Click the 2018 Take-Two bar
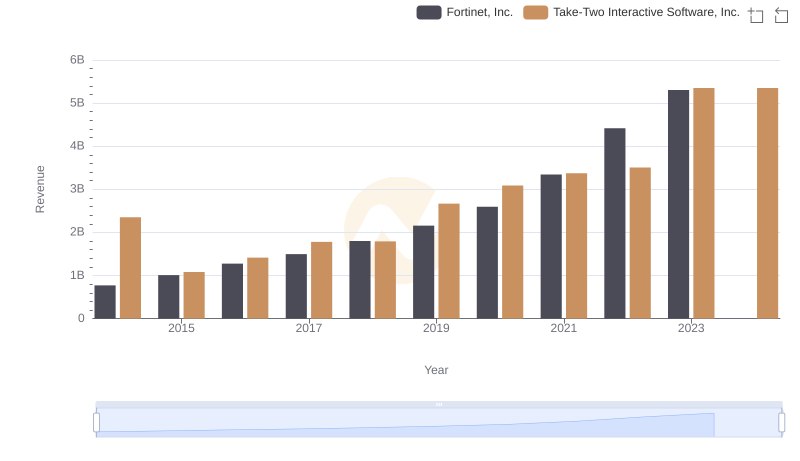This screenshot has height=461, width=800. pos(385,280)
